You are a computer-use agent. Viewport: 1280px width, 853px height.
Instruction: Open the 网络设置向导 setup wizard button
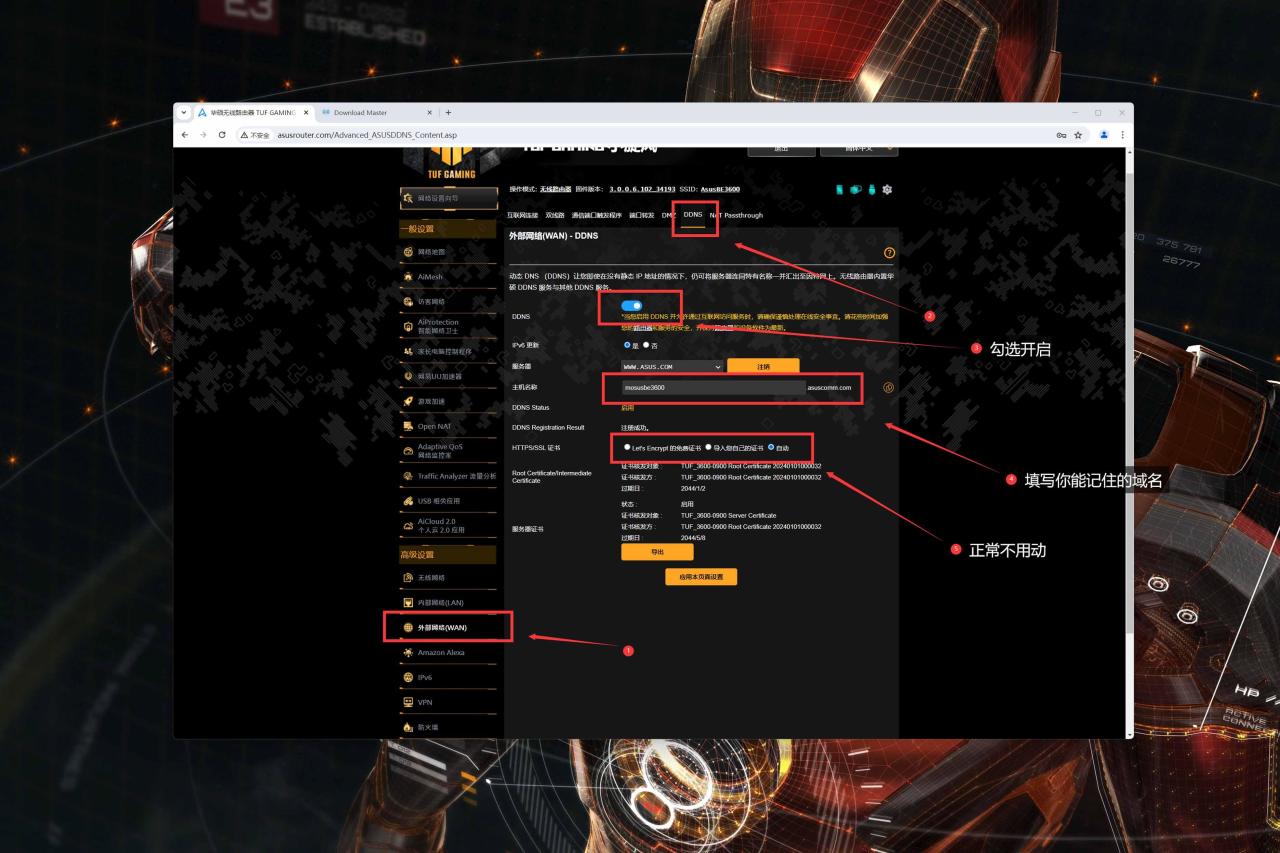pyautogui.click(x=449, y=199)
